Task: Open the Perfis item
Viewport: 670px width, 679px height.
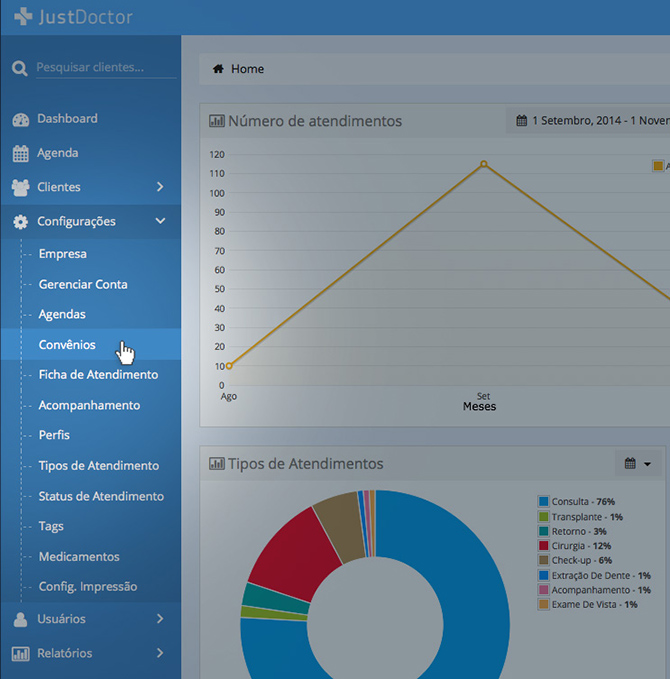Action: pyautogui.click(x=54, y=435)
